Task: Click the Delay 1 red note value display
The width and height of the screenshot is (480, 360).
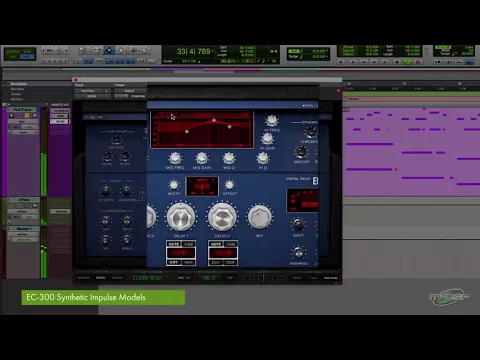Action: pos(181,253)
